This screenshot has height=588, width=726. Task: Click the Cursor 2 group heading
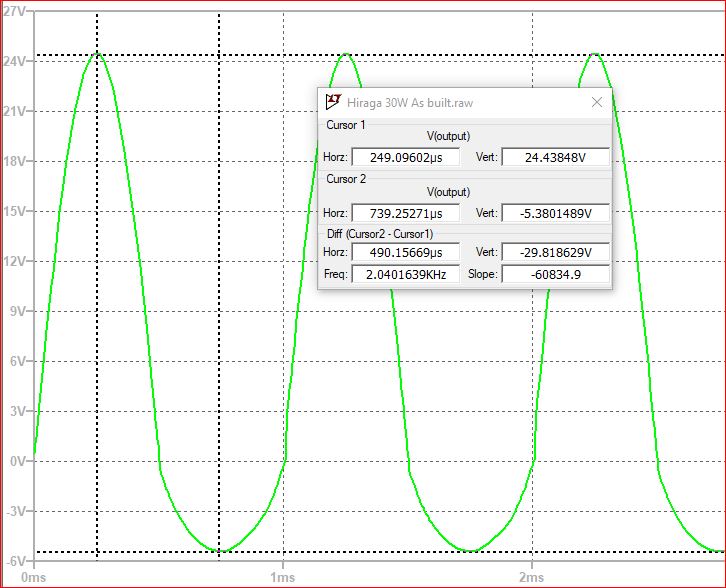point(346,179)
